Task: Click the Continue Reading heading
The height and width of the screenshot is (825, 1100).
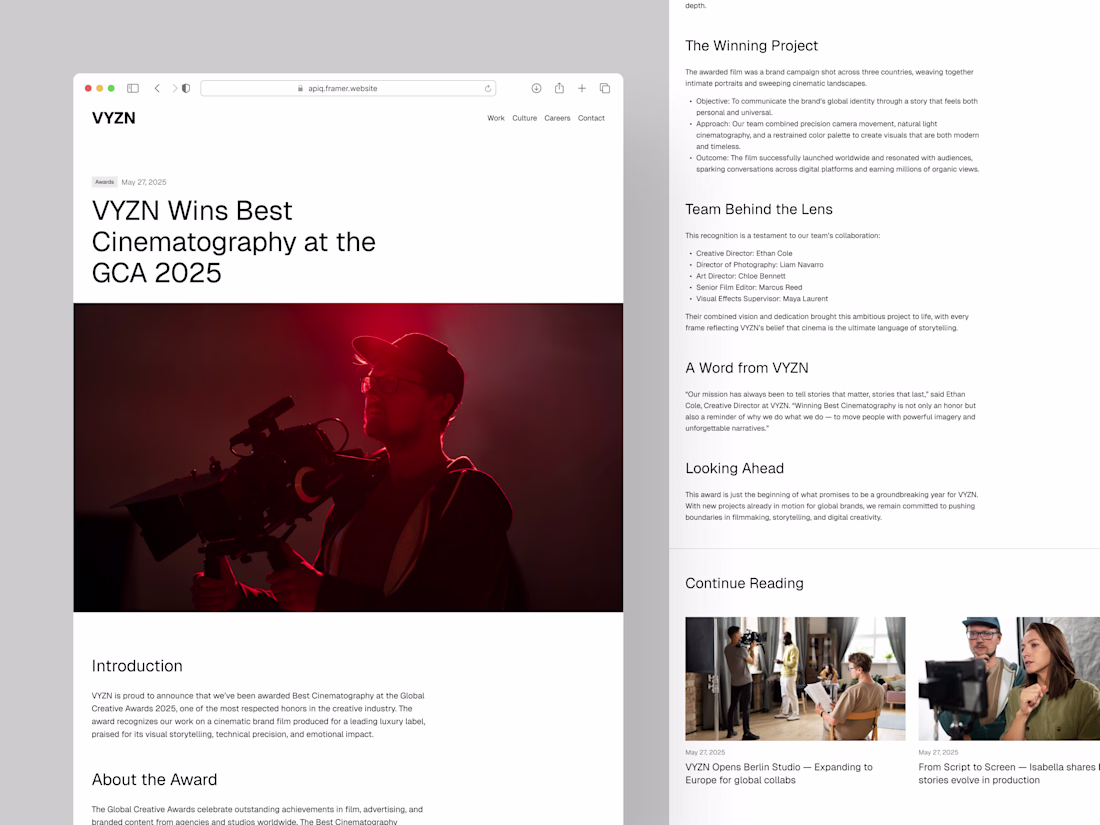Action: (x=744, y=583)
